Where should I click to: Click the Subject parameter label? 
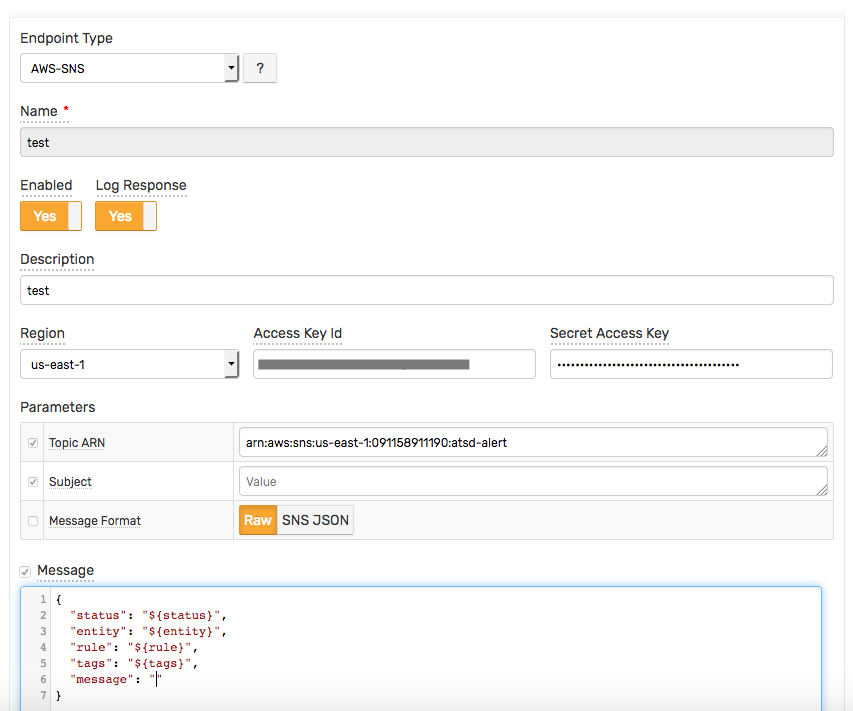coord(70,482)
